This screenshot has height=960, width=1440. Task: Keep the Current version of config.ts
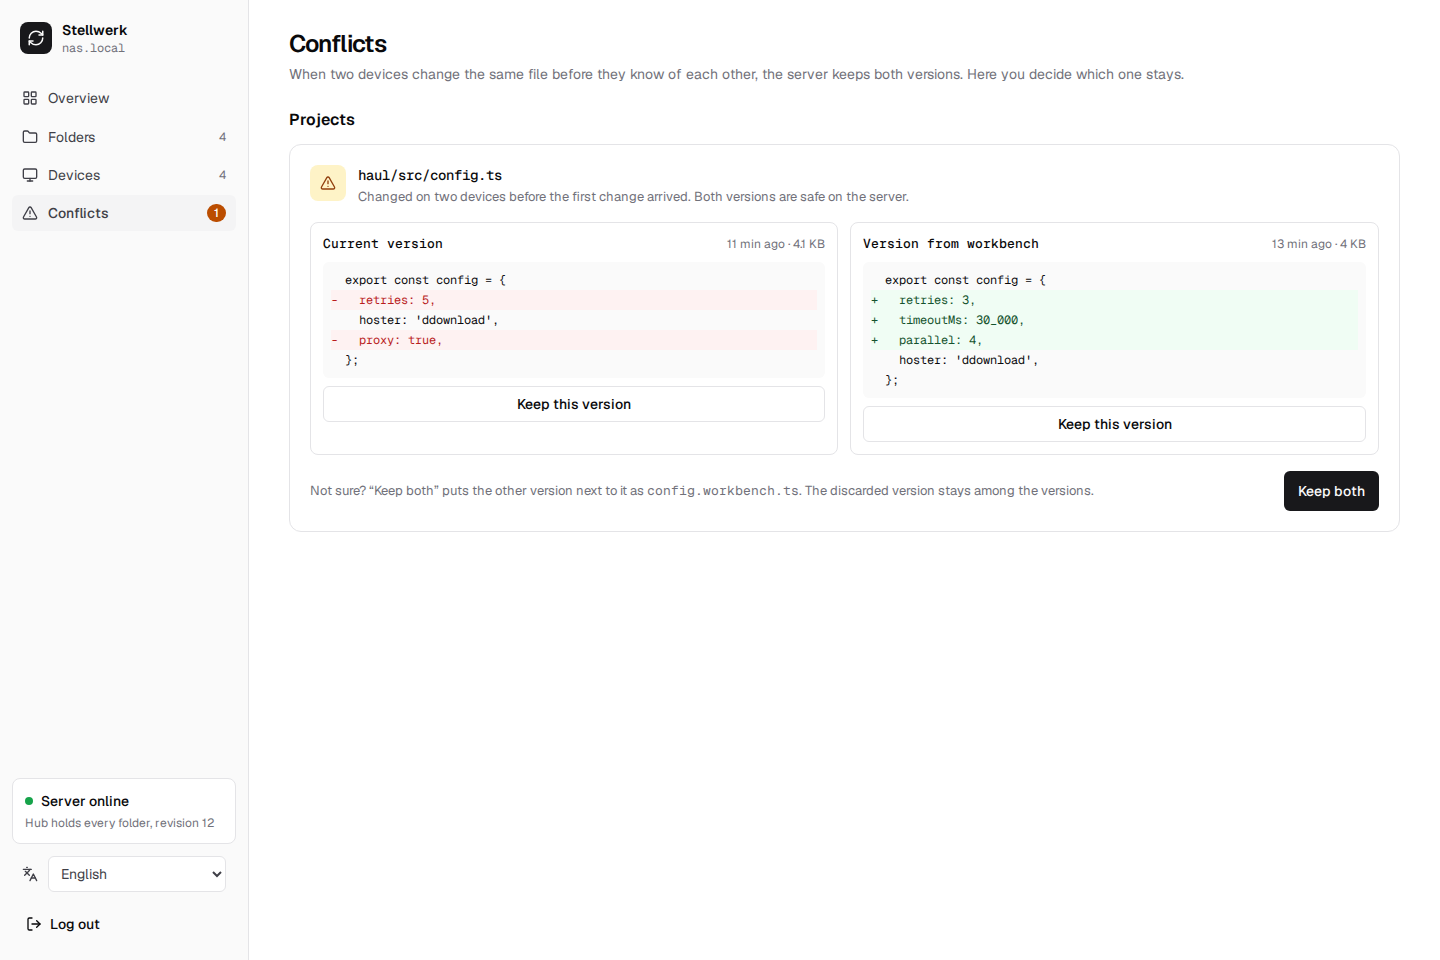click(x=574, y=404)
